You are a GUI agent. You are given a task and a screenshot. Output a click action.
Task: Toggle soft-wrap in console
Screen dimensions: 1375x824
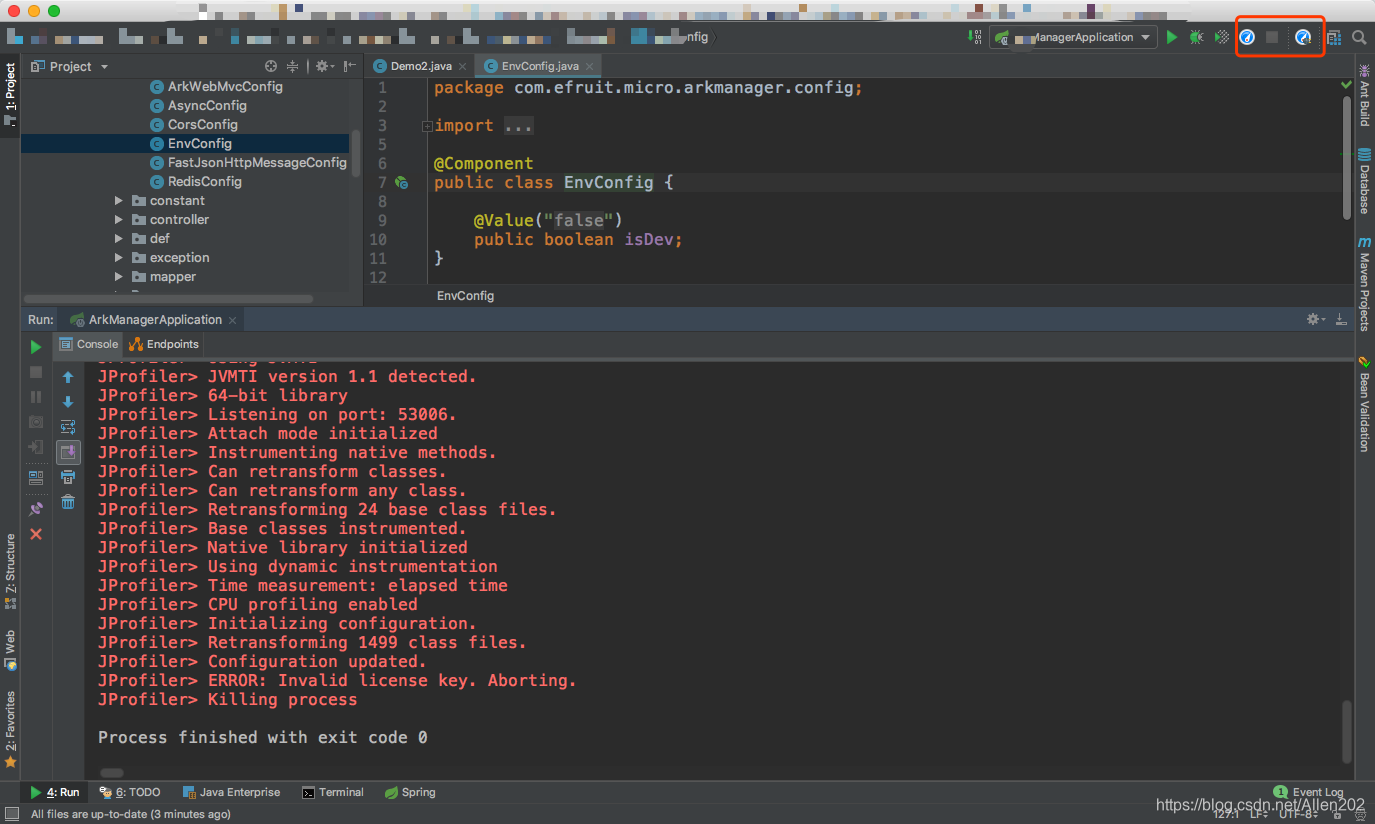point(68,427)
